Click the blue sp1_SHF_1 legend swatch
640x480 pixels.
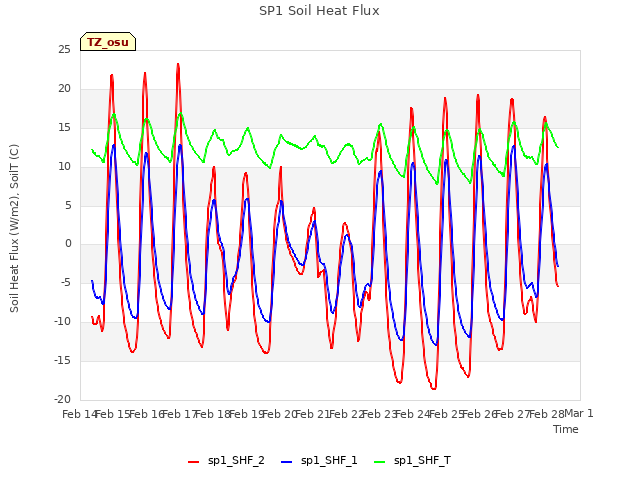point(287,462)
